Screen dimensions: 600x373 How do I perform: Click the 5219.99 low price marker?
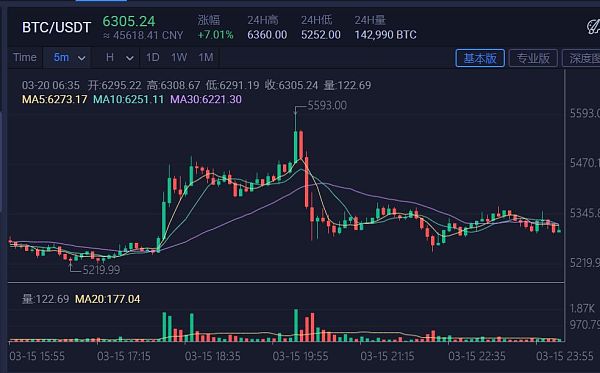(x=101, y=270)
